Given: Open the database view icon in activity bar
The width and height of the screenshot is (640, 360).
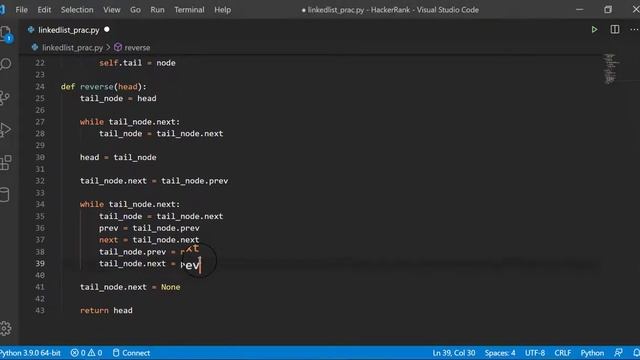Looking at the screenshot, I should (x=5, y=195).
